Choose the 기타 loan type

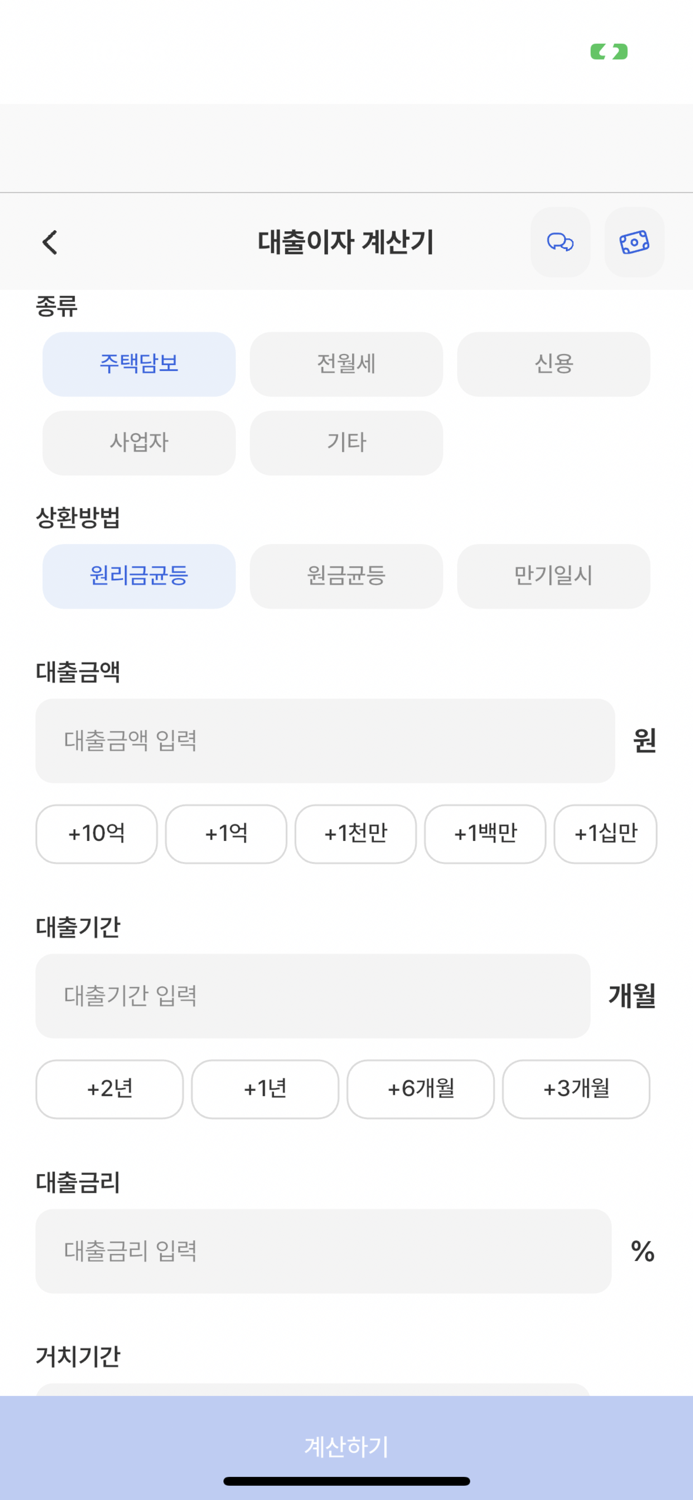coord(346,443)
